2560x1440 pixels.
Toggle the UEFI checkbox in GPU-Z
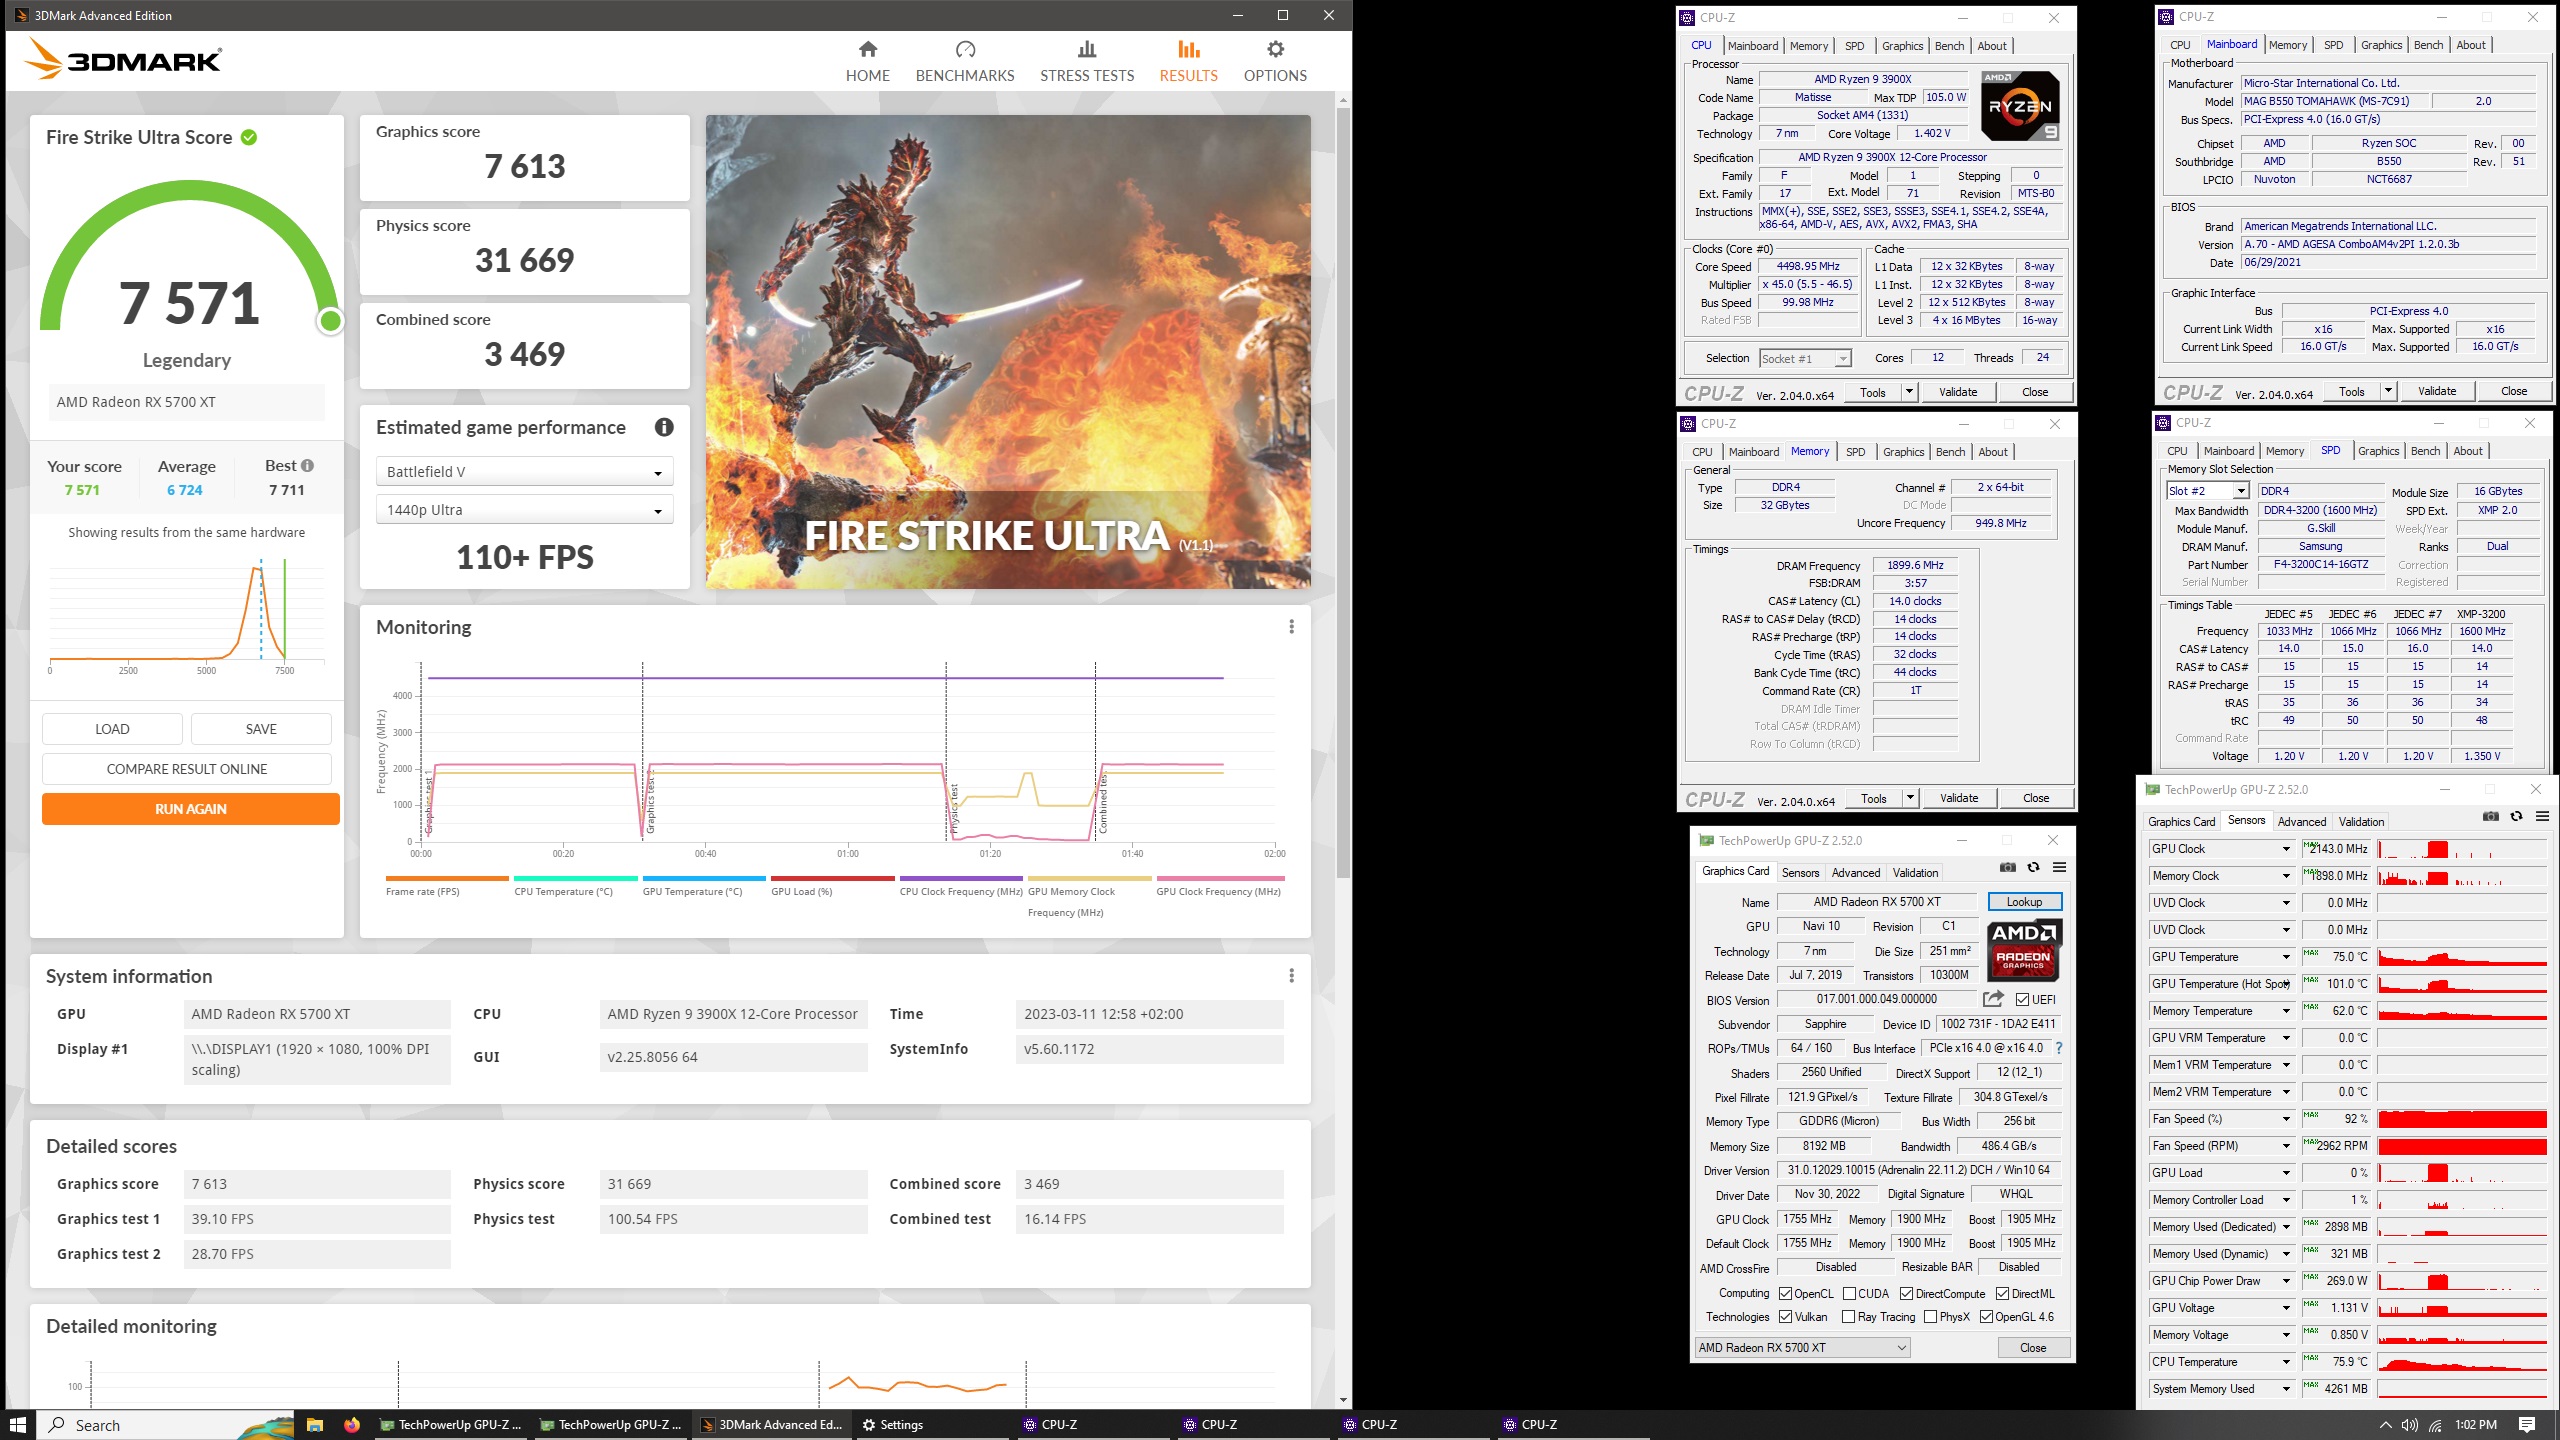[x=2022, y=999]
